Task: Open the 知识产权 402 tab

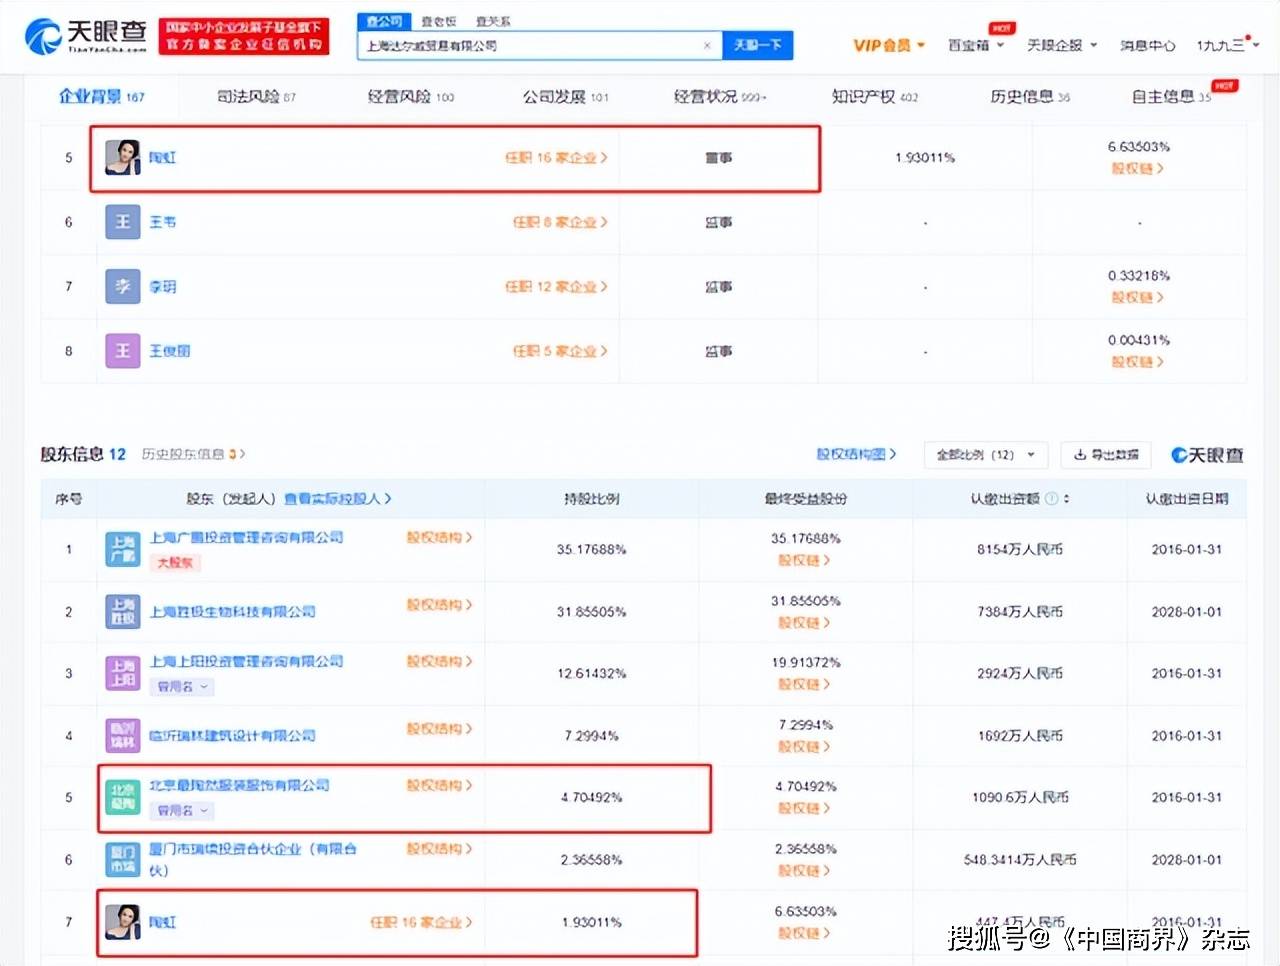Action: 875,97
